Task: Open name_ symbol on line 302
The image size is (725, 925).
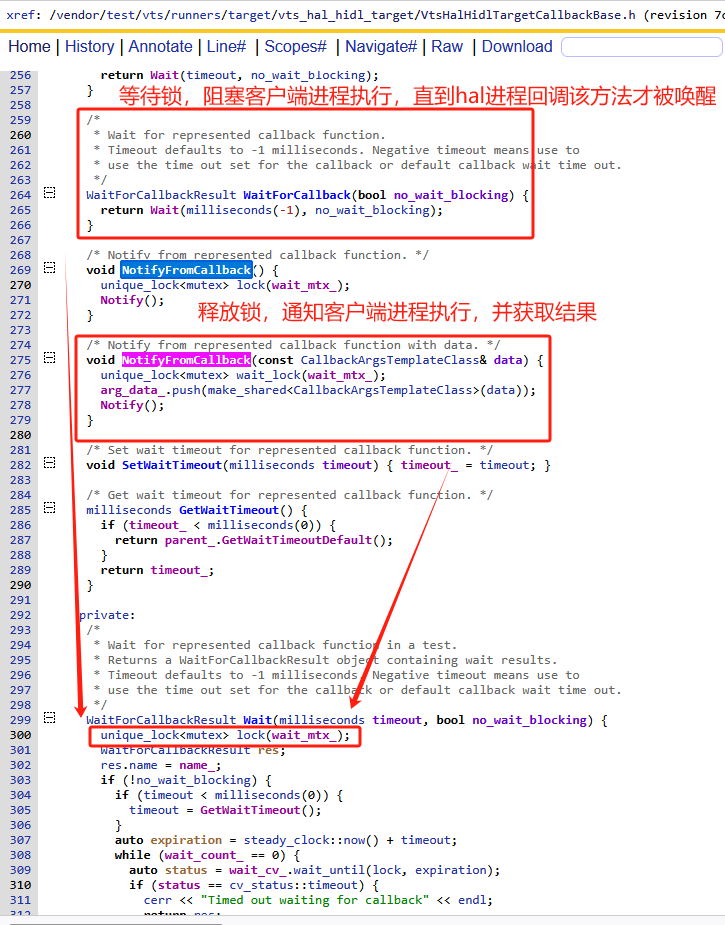Action: pos(197,765)
